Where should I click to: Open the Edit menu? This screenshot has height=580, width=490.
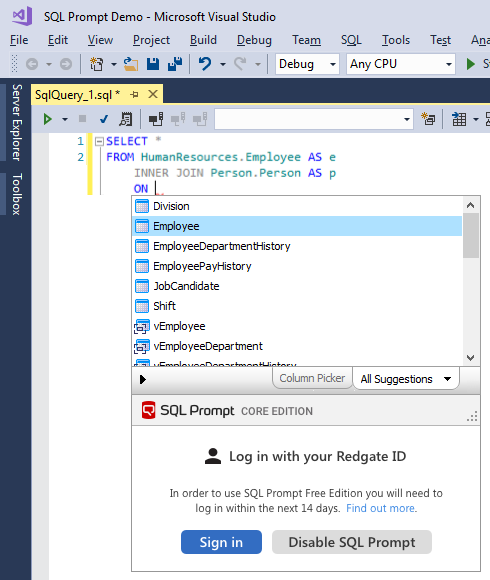click(x=58, y=40)
